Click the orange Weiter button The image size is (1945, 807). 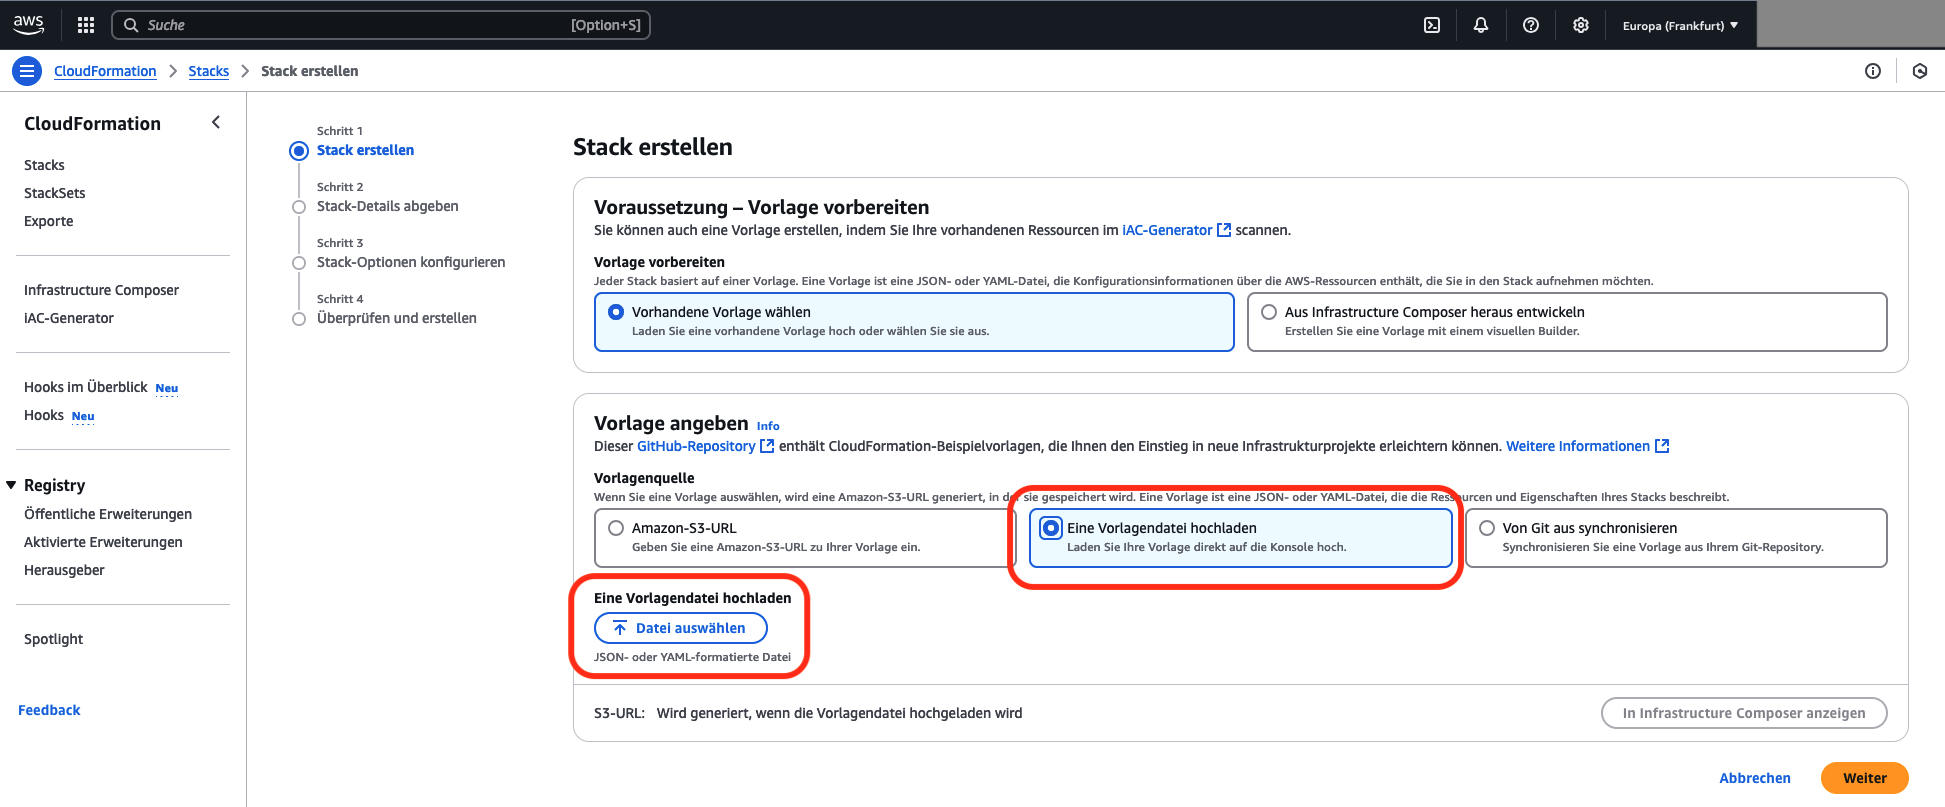pyautogui.click(x=1865, y=778)
